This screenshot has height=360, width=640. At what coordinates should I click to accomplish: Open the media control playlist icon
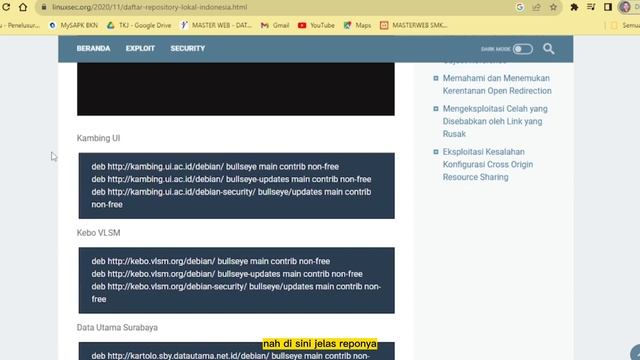[591, 7]
